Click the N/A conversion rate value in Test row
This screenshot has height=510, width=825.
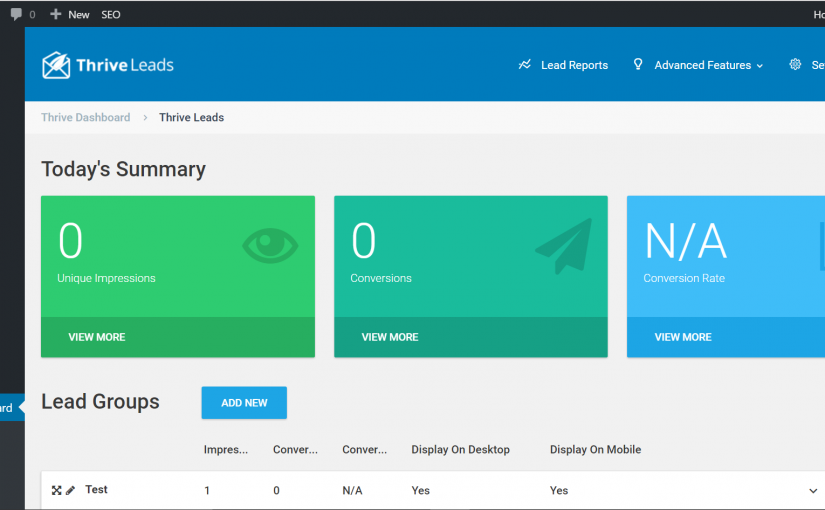[x=352, y=491]
